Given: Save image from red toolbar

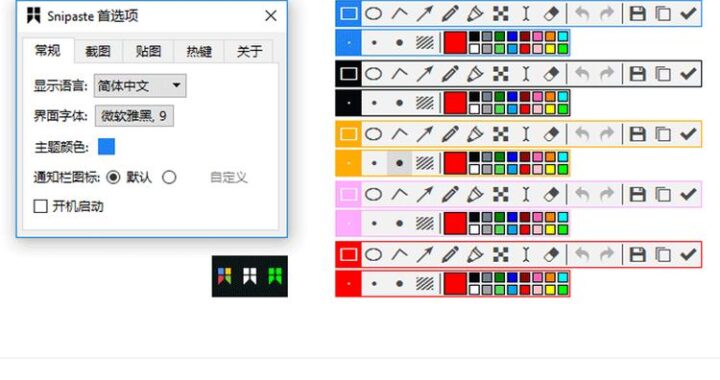Looking at the screenshot, I should point(637,254).
